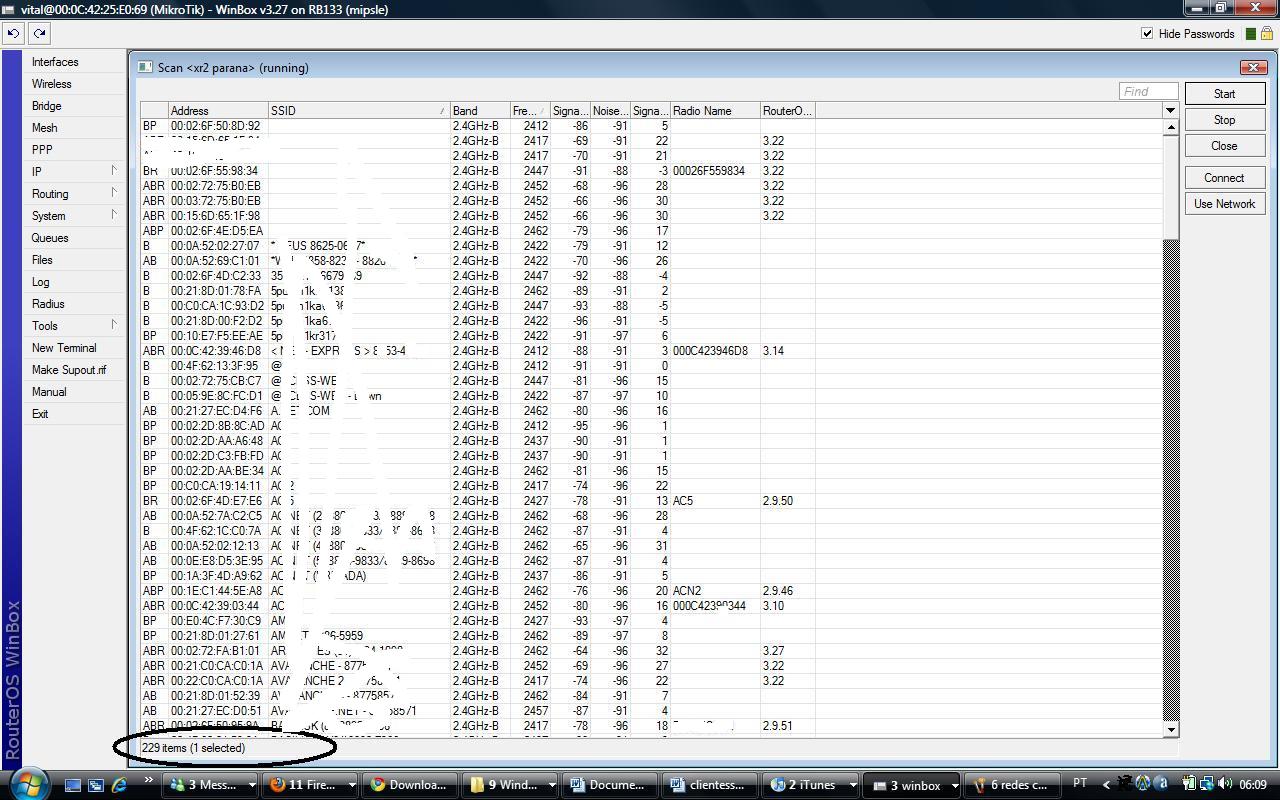Click the Use Network button
This screenshot has width=1280, height=800.
tap(1224, 204)
